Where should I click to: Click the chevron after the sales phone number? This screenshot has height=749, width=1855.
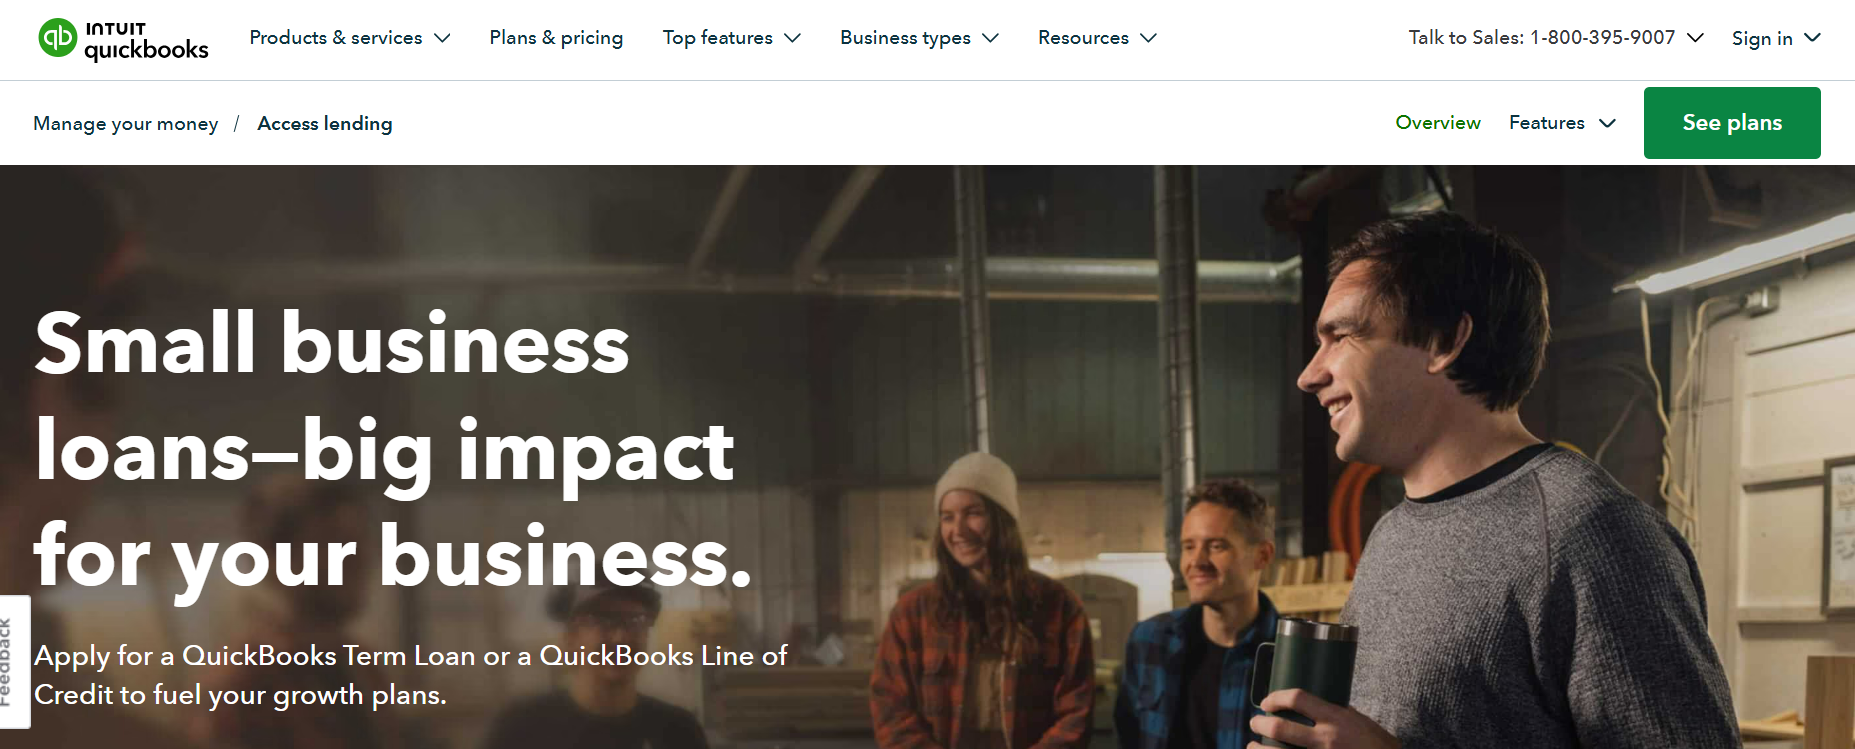1695,38
